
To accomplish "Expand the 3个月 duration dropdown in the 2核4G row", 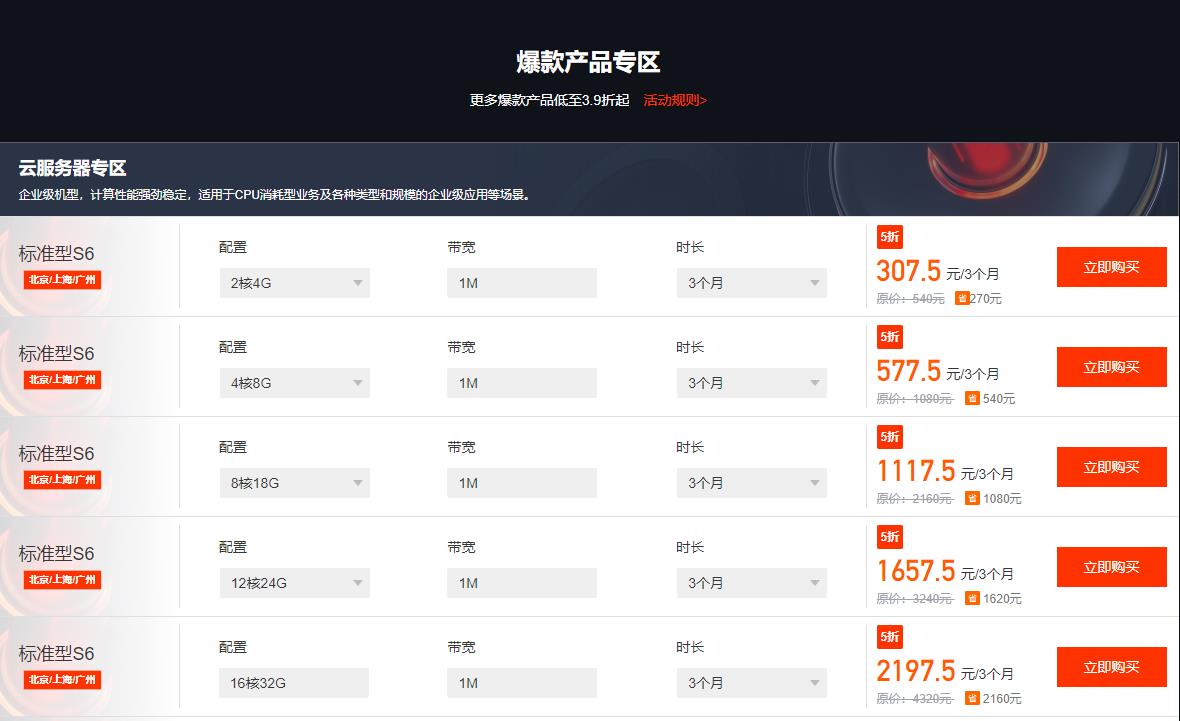I will click(x=751, y=283).
